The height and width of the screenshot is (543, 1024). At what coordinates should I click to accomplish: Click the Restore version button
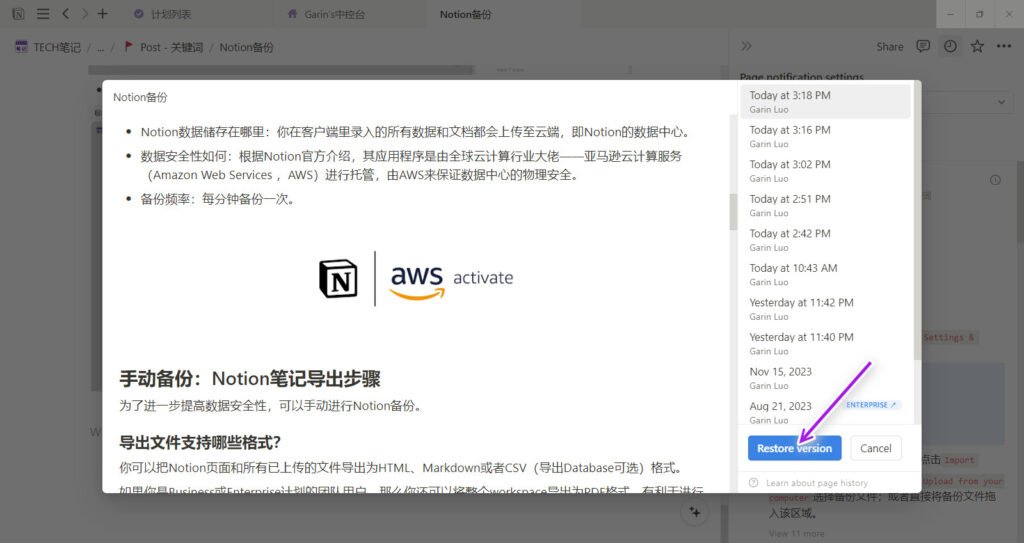click(794, 448)
